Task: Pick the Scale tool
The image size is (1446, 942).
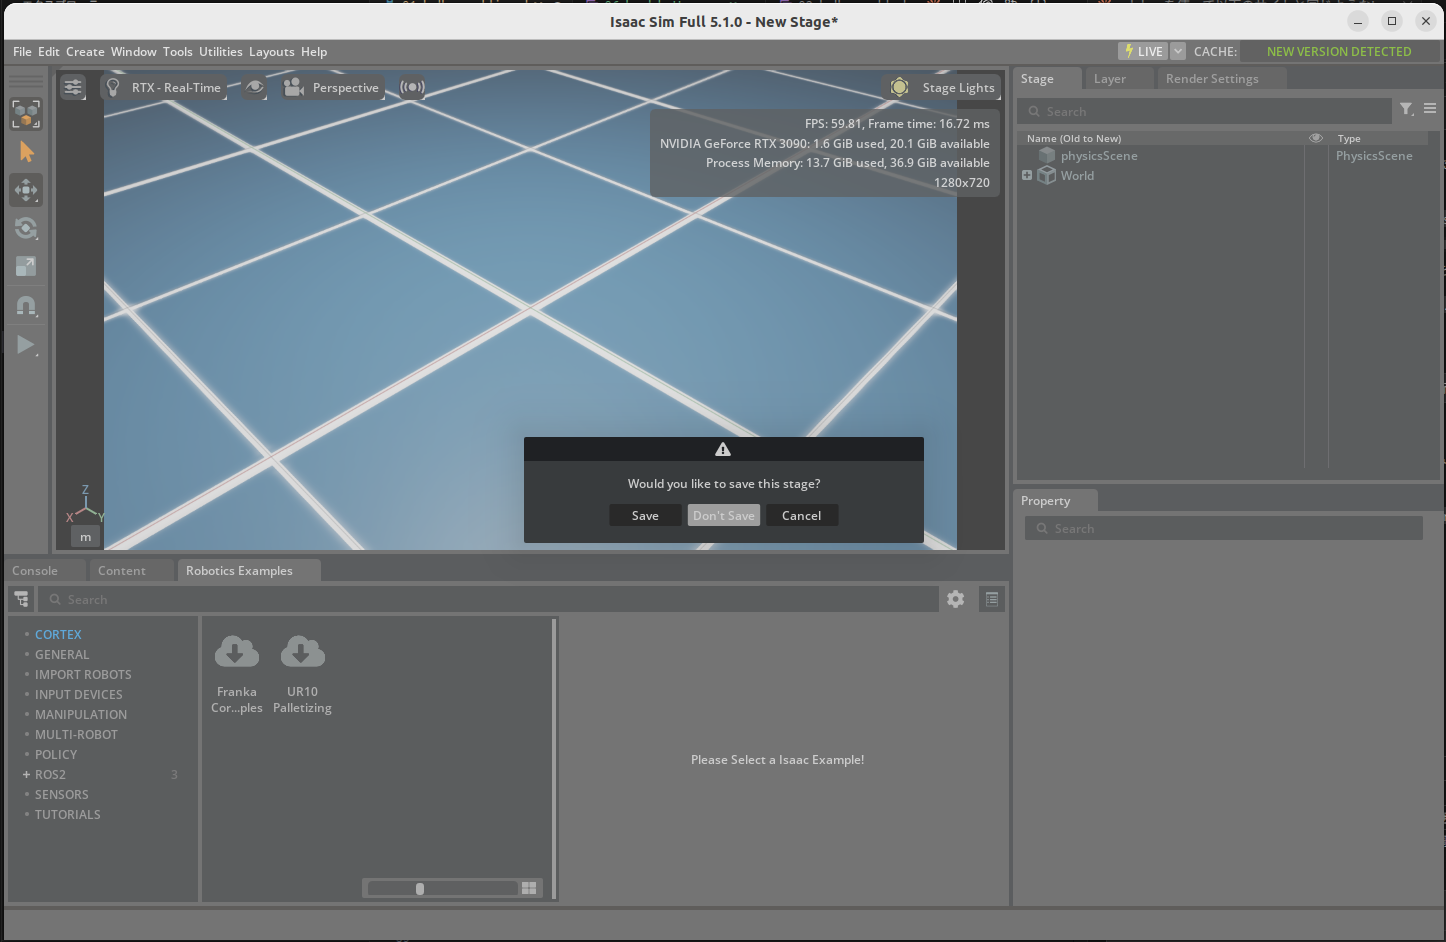Action: pyautogui.click(x=26, y=266)
